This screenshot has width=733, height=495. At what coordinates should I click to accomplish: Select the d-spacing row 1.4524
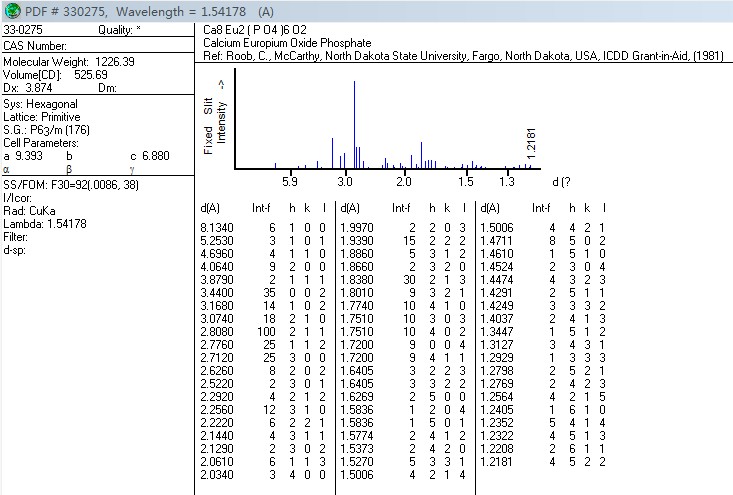[x=543, y=267]
